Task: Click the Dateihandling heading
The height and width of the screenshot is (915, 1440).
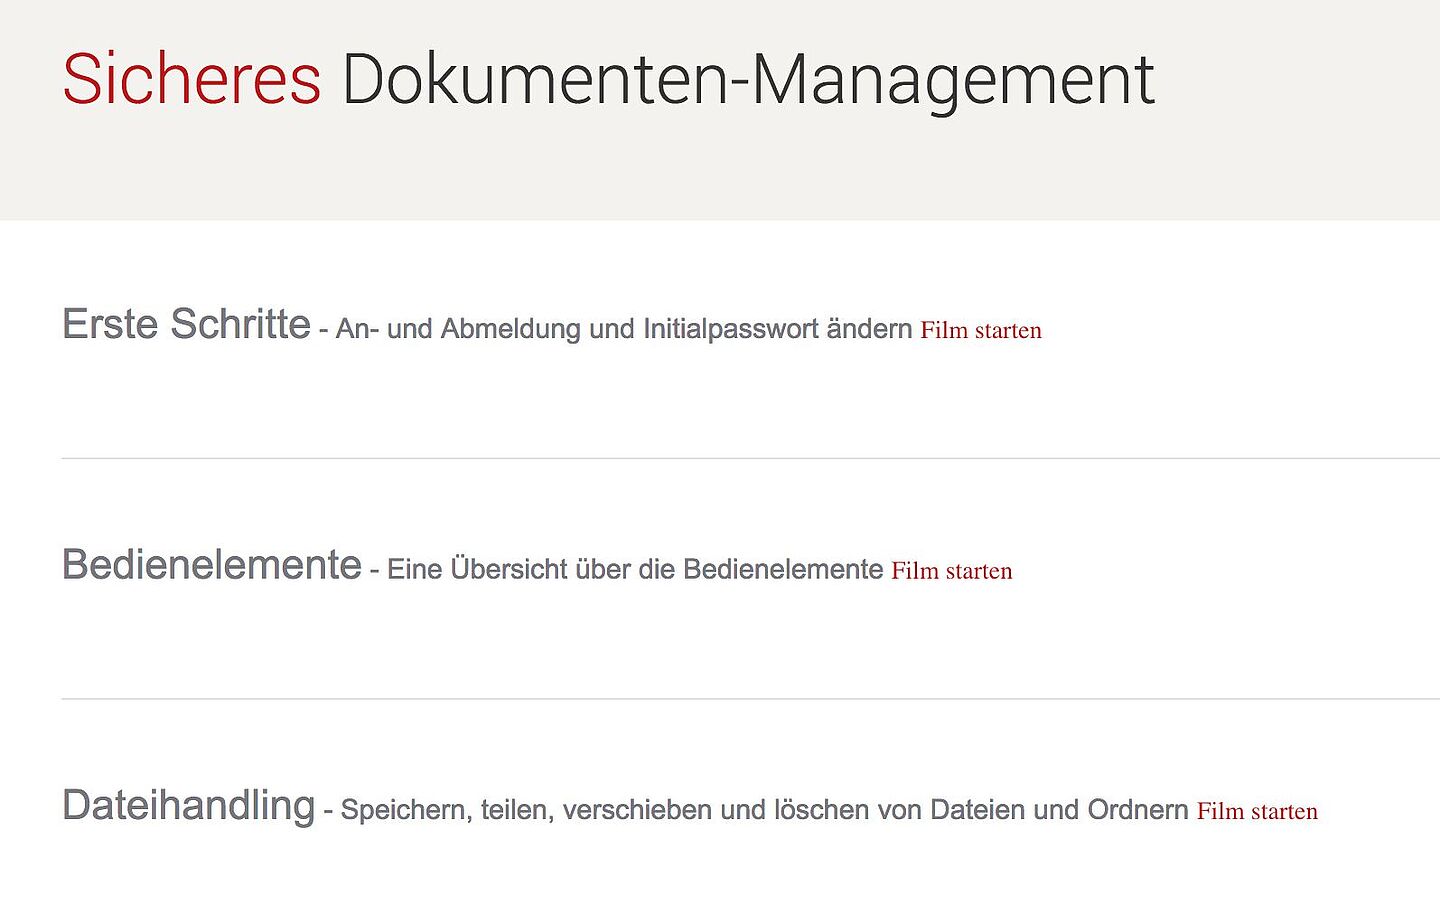Action: tap(189, 806)
